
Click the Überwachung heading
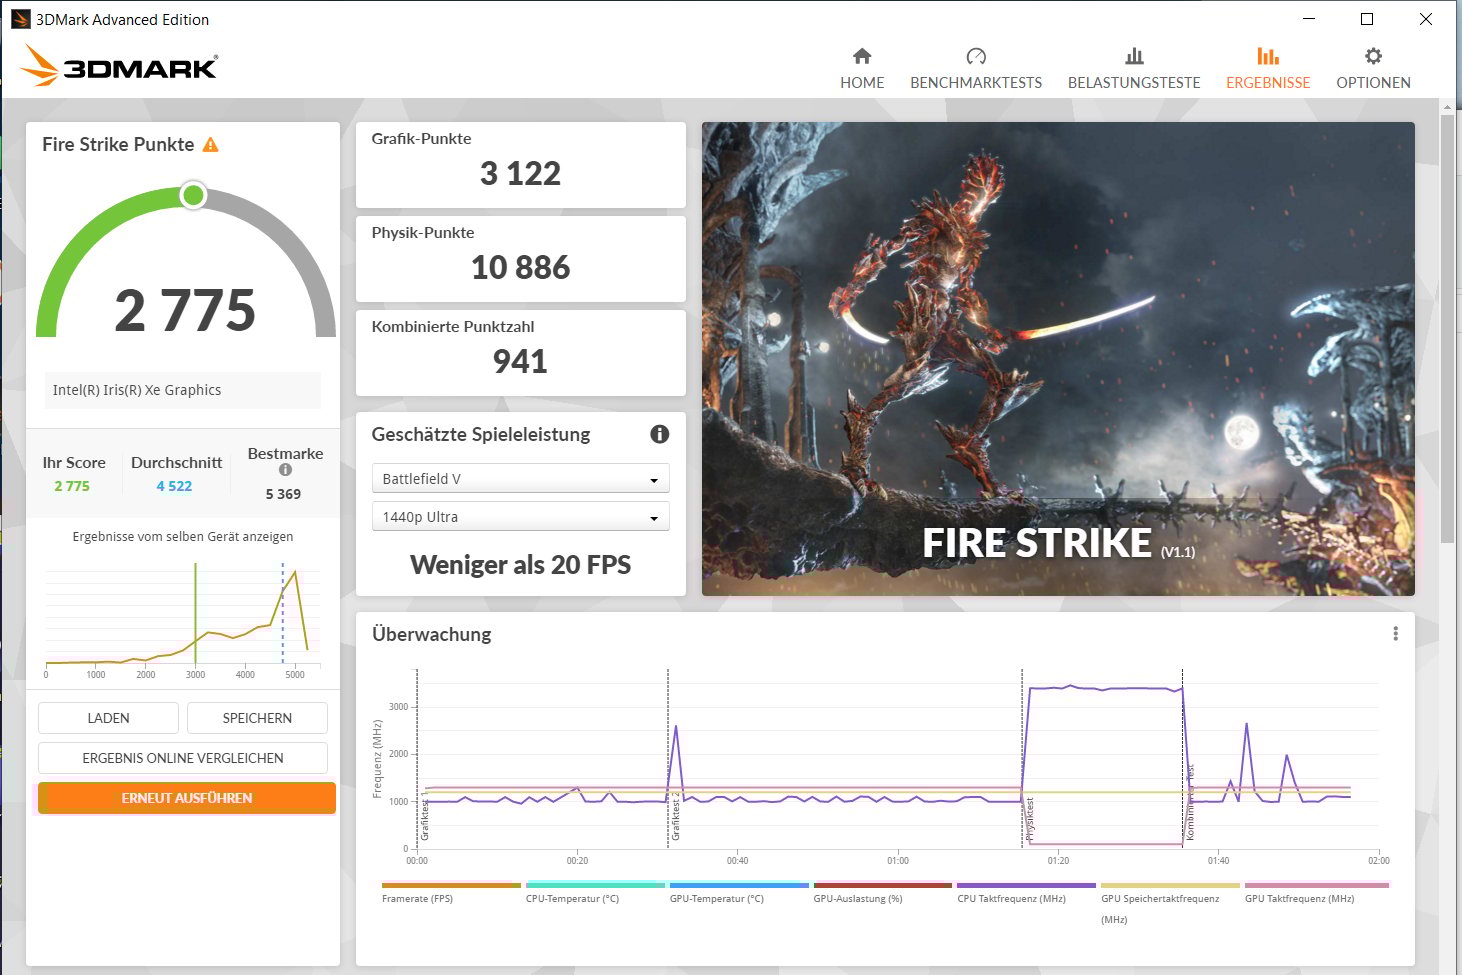(432, 634)
